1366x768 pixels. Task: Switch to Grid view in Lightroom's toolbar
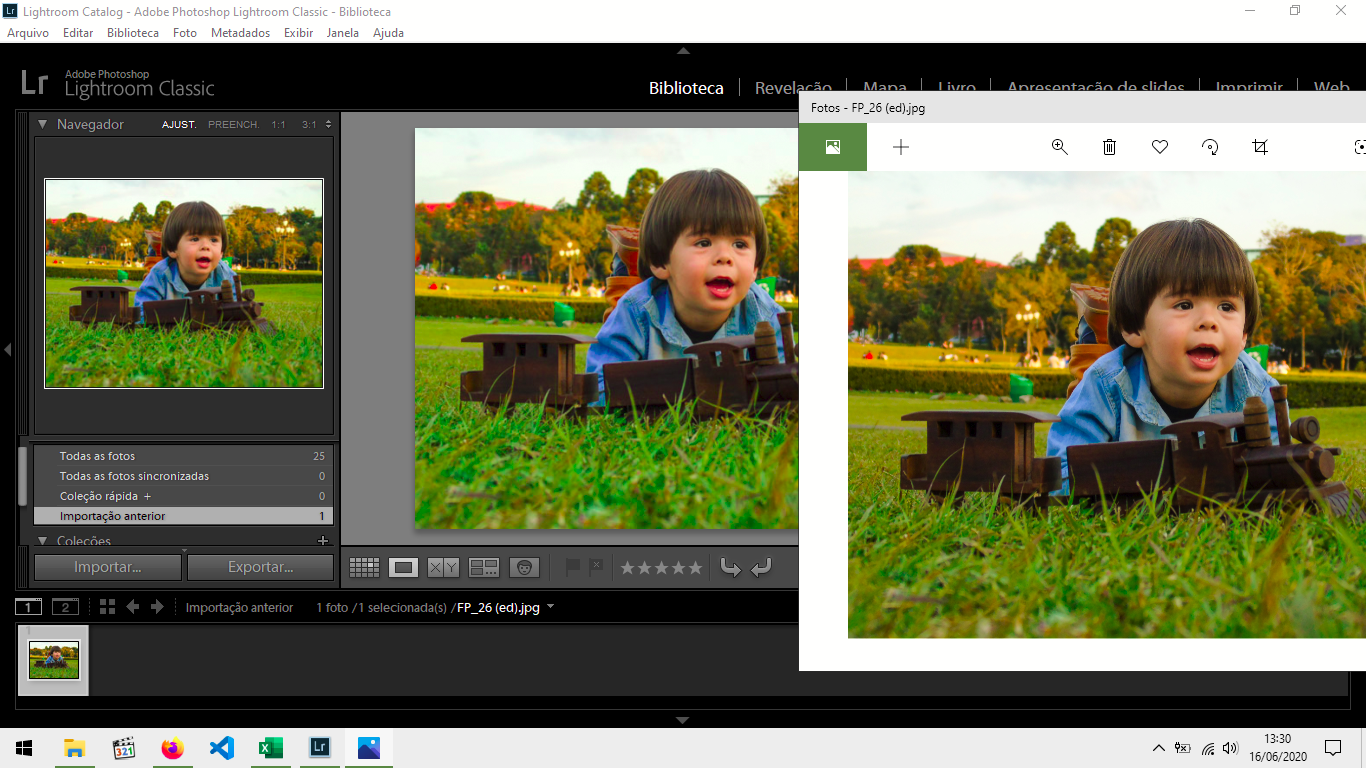coord(364,567)
